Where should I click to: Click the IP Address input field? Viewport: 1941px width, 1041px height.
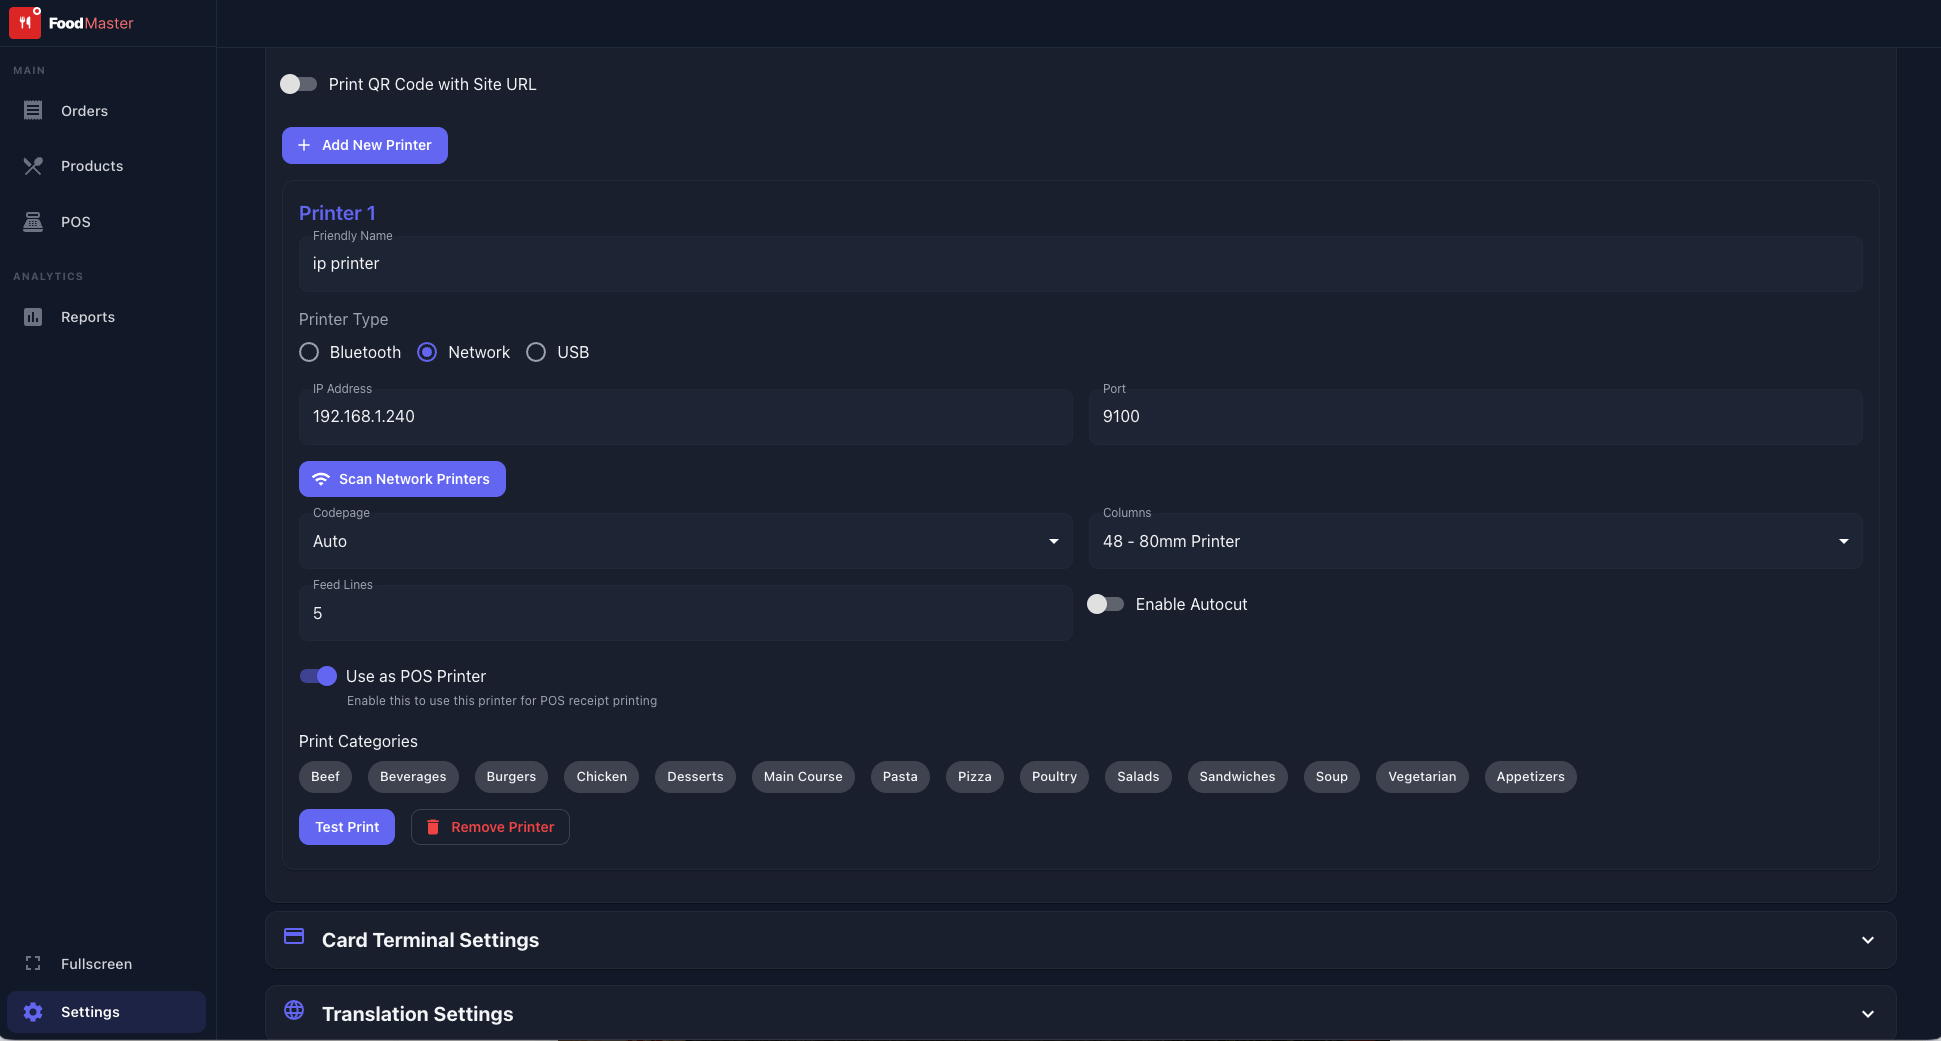[685, 417]
